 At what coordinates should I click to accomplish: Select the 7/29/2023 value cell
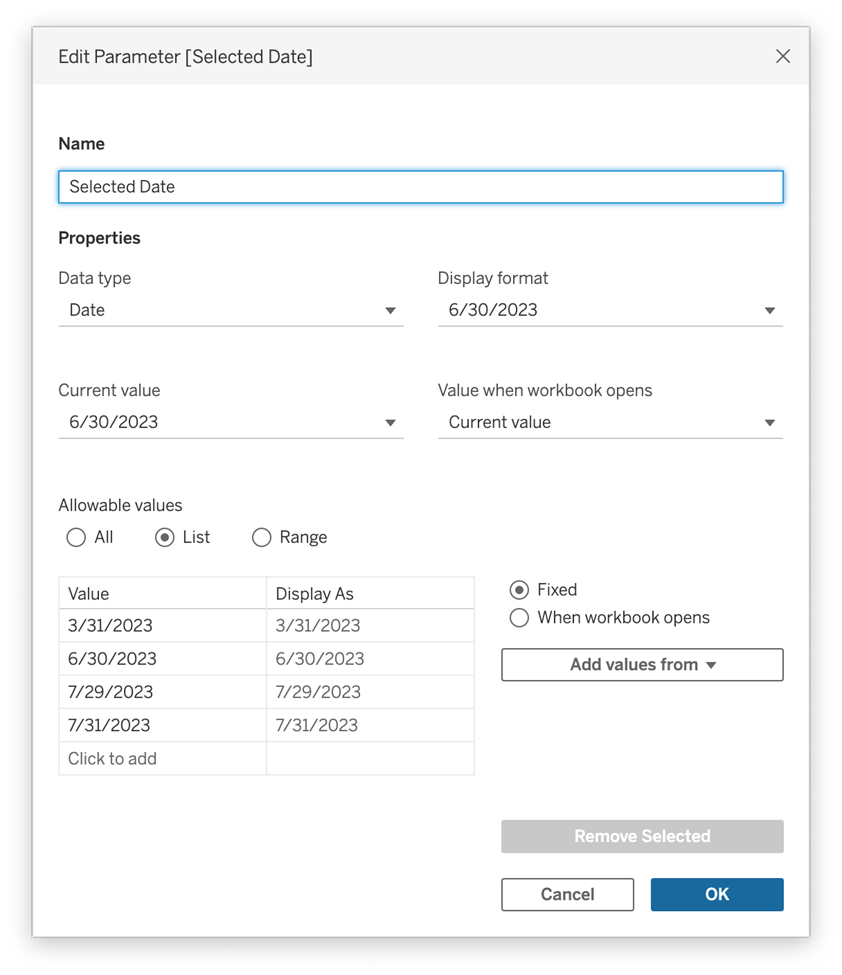click(163, 692)
